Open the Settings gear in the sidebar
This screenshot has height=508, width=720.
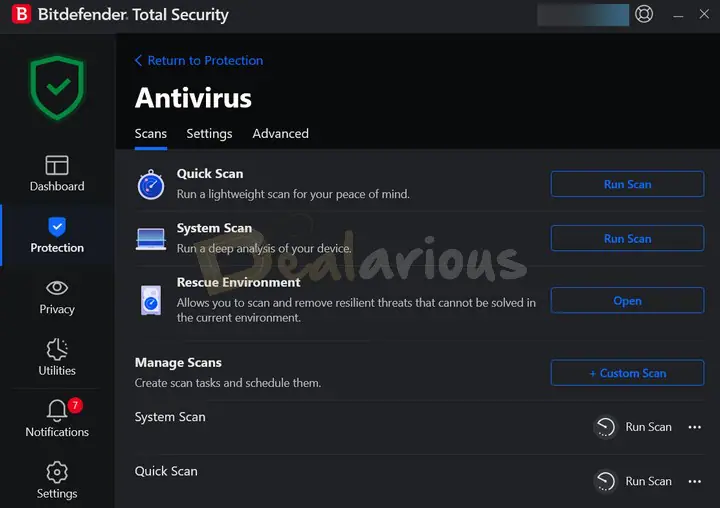pos(57,472)
